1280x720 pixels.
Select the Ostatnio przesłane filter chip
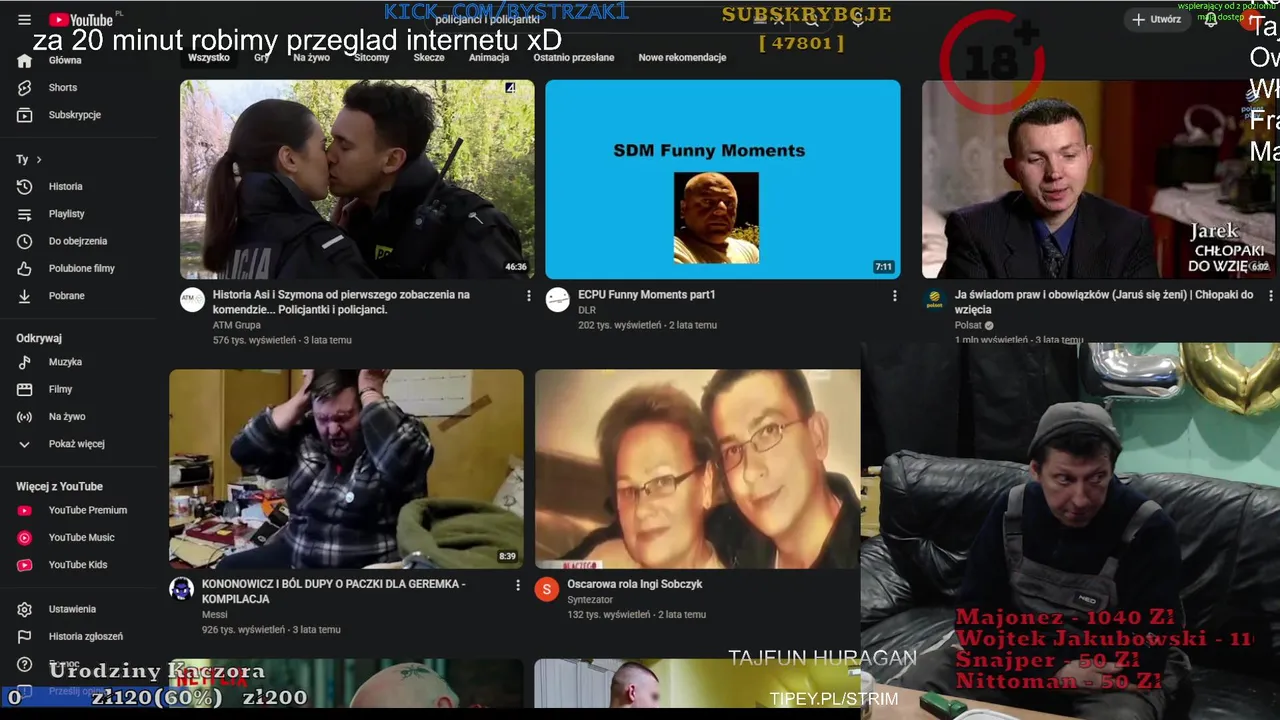(574, 58)
